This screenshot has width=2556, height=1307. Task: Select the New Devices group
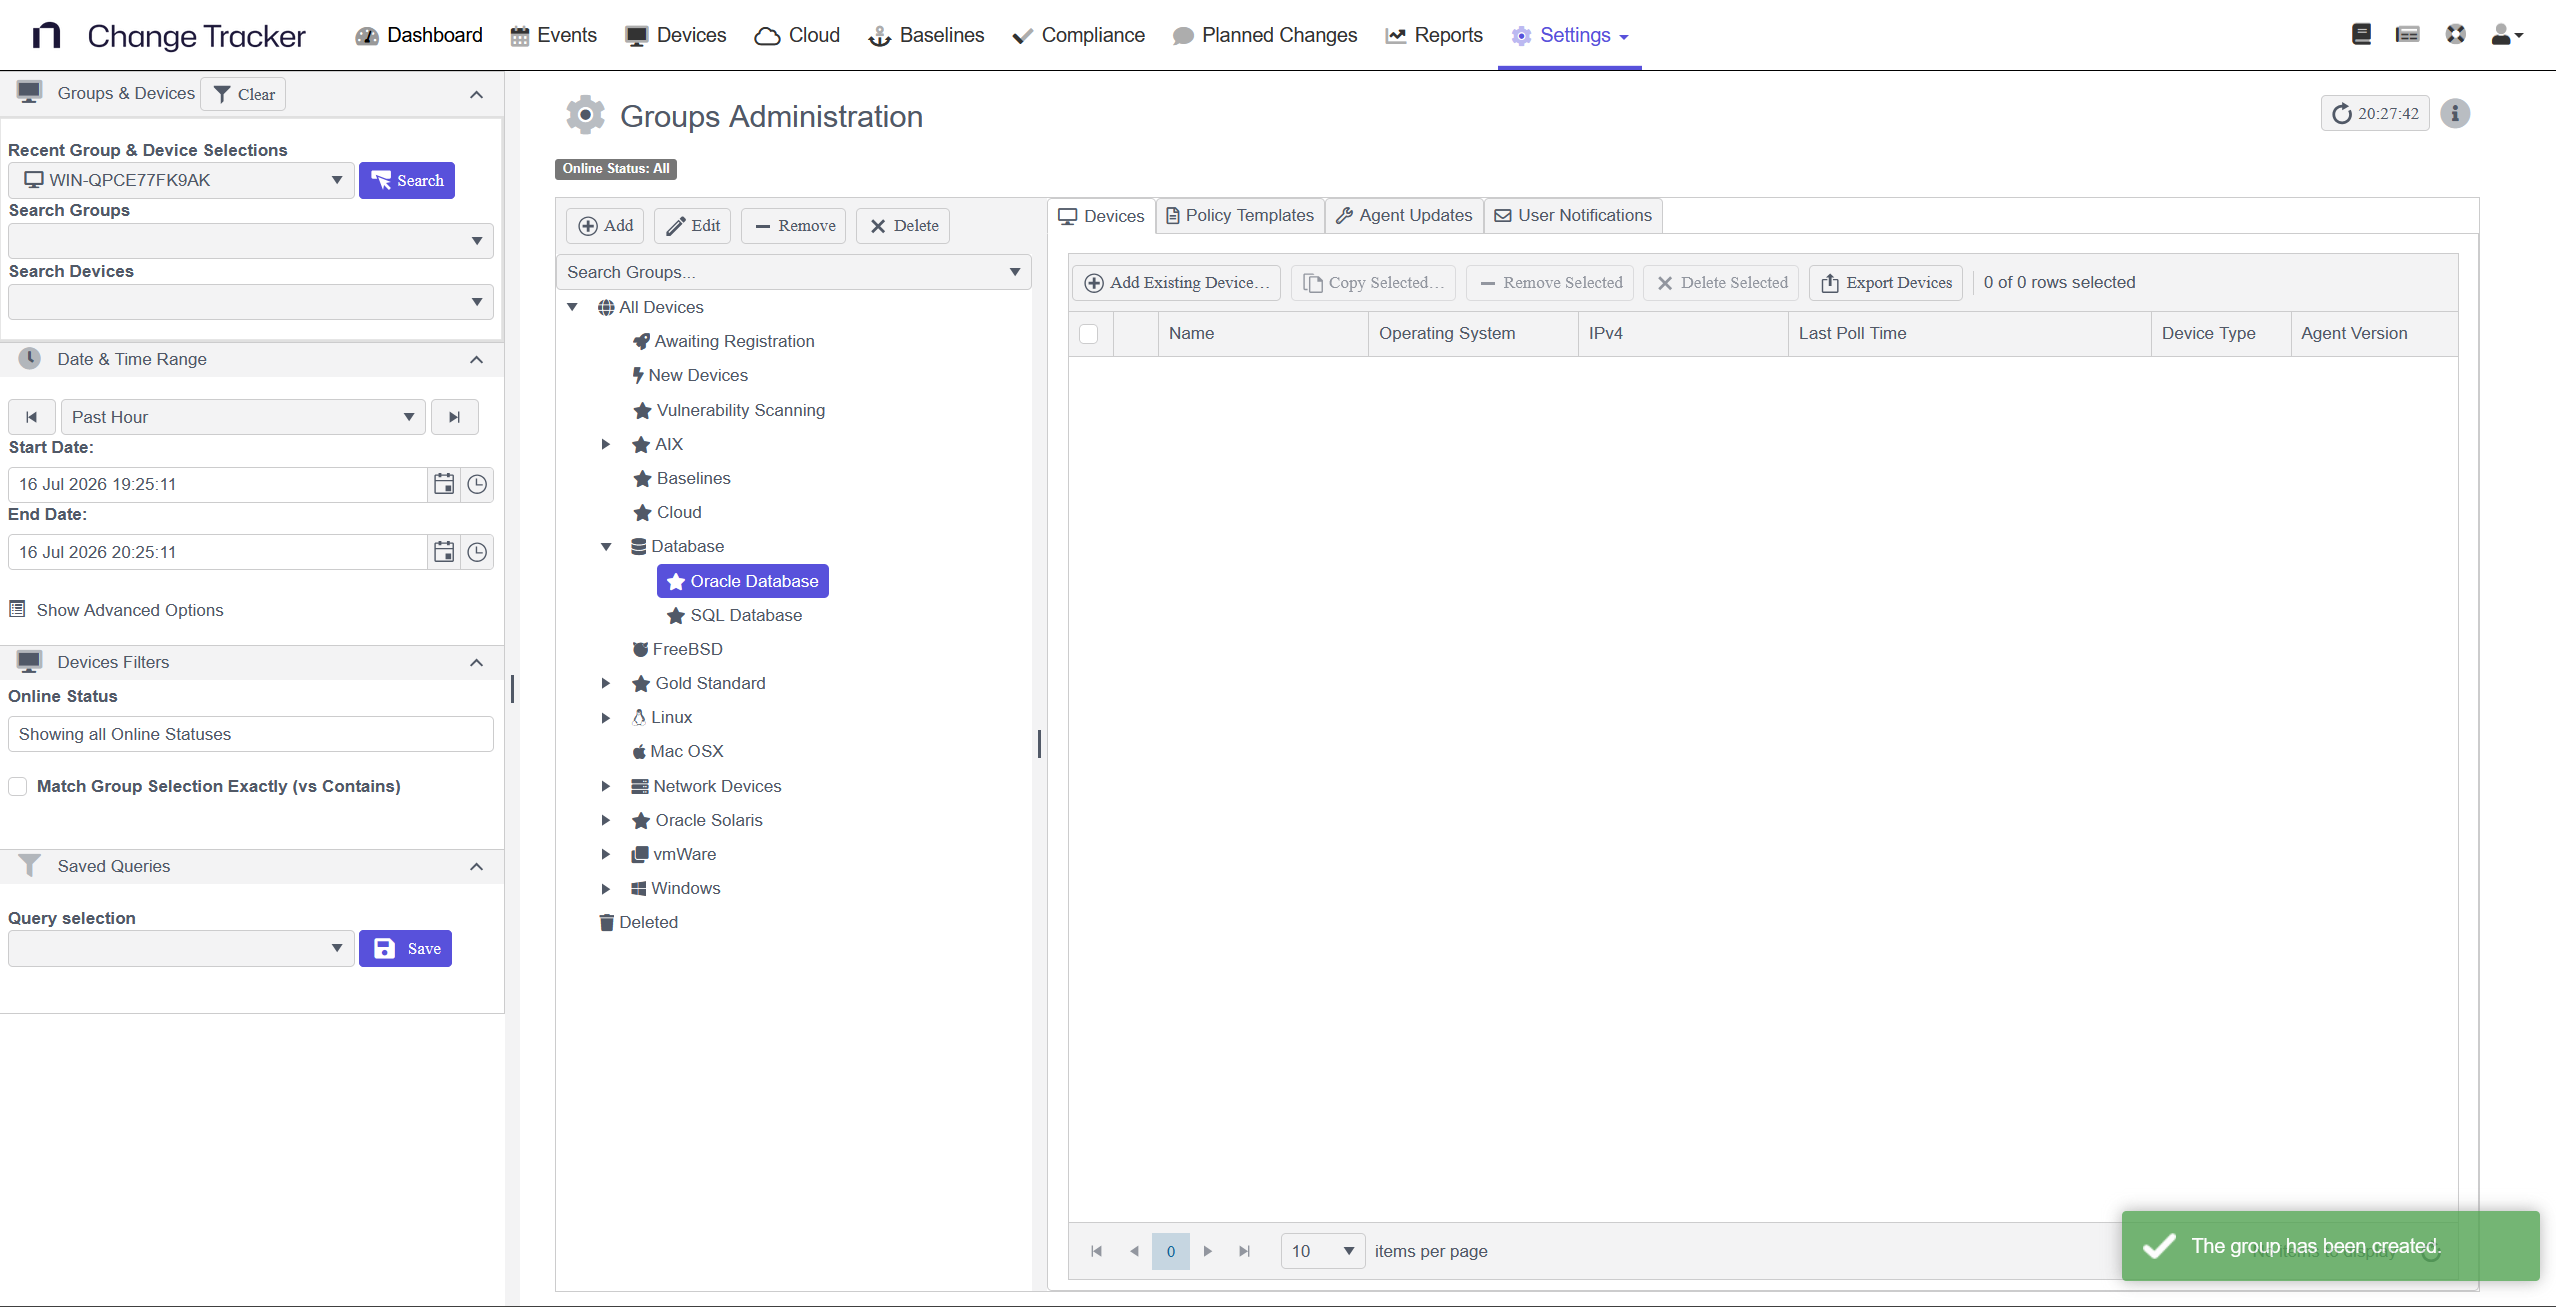click(x=690, y=375)
